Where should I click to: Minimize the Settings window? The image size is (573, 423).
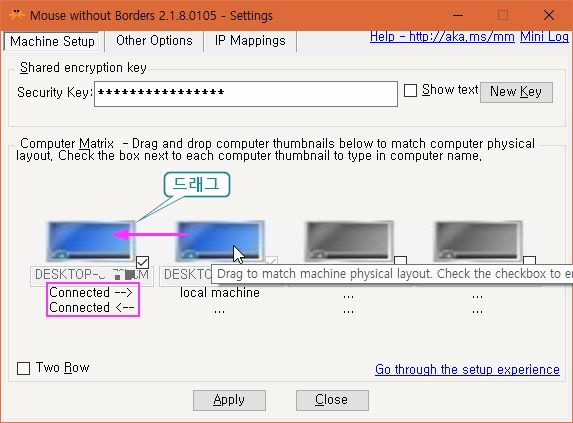458,15
